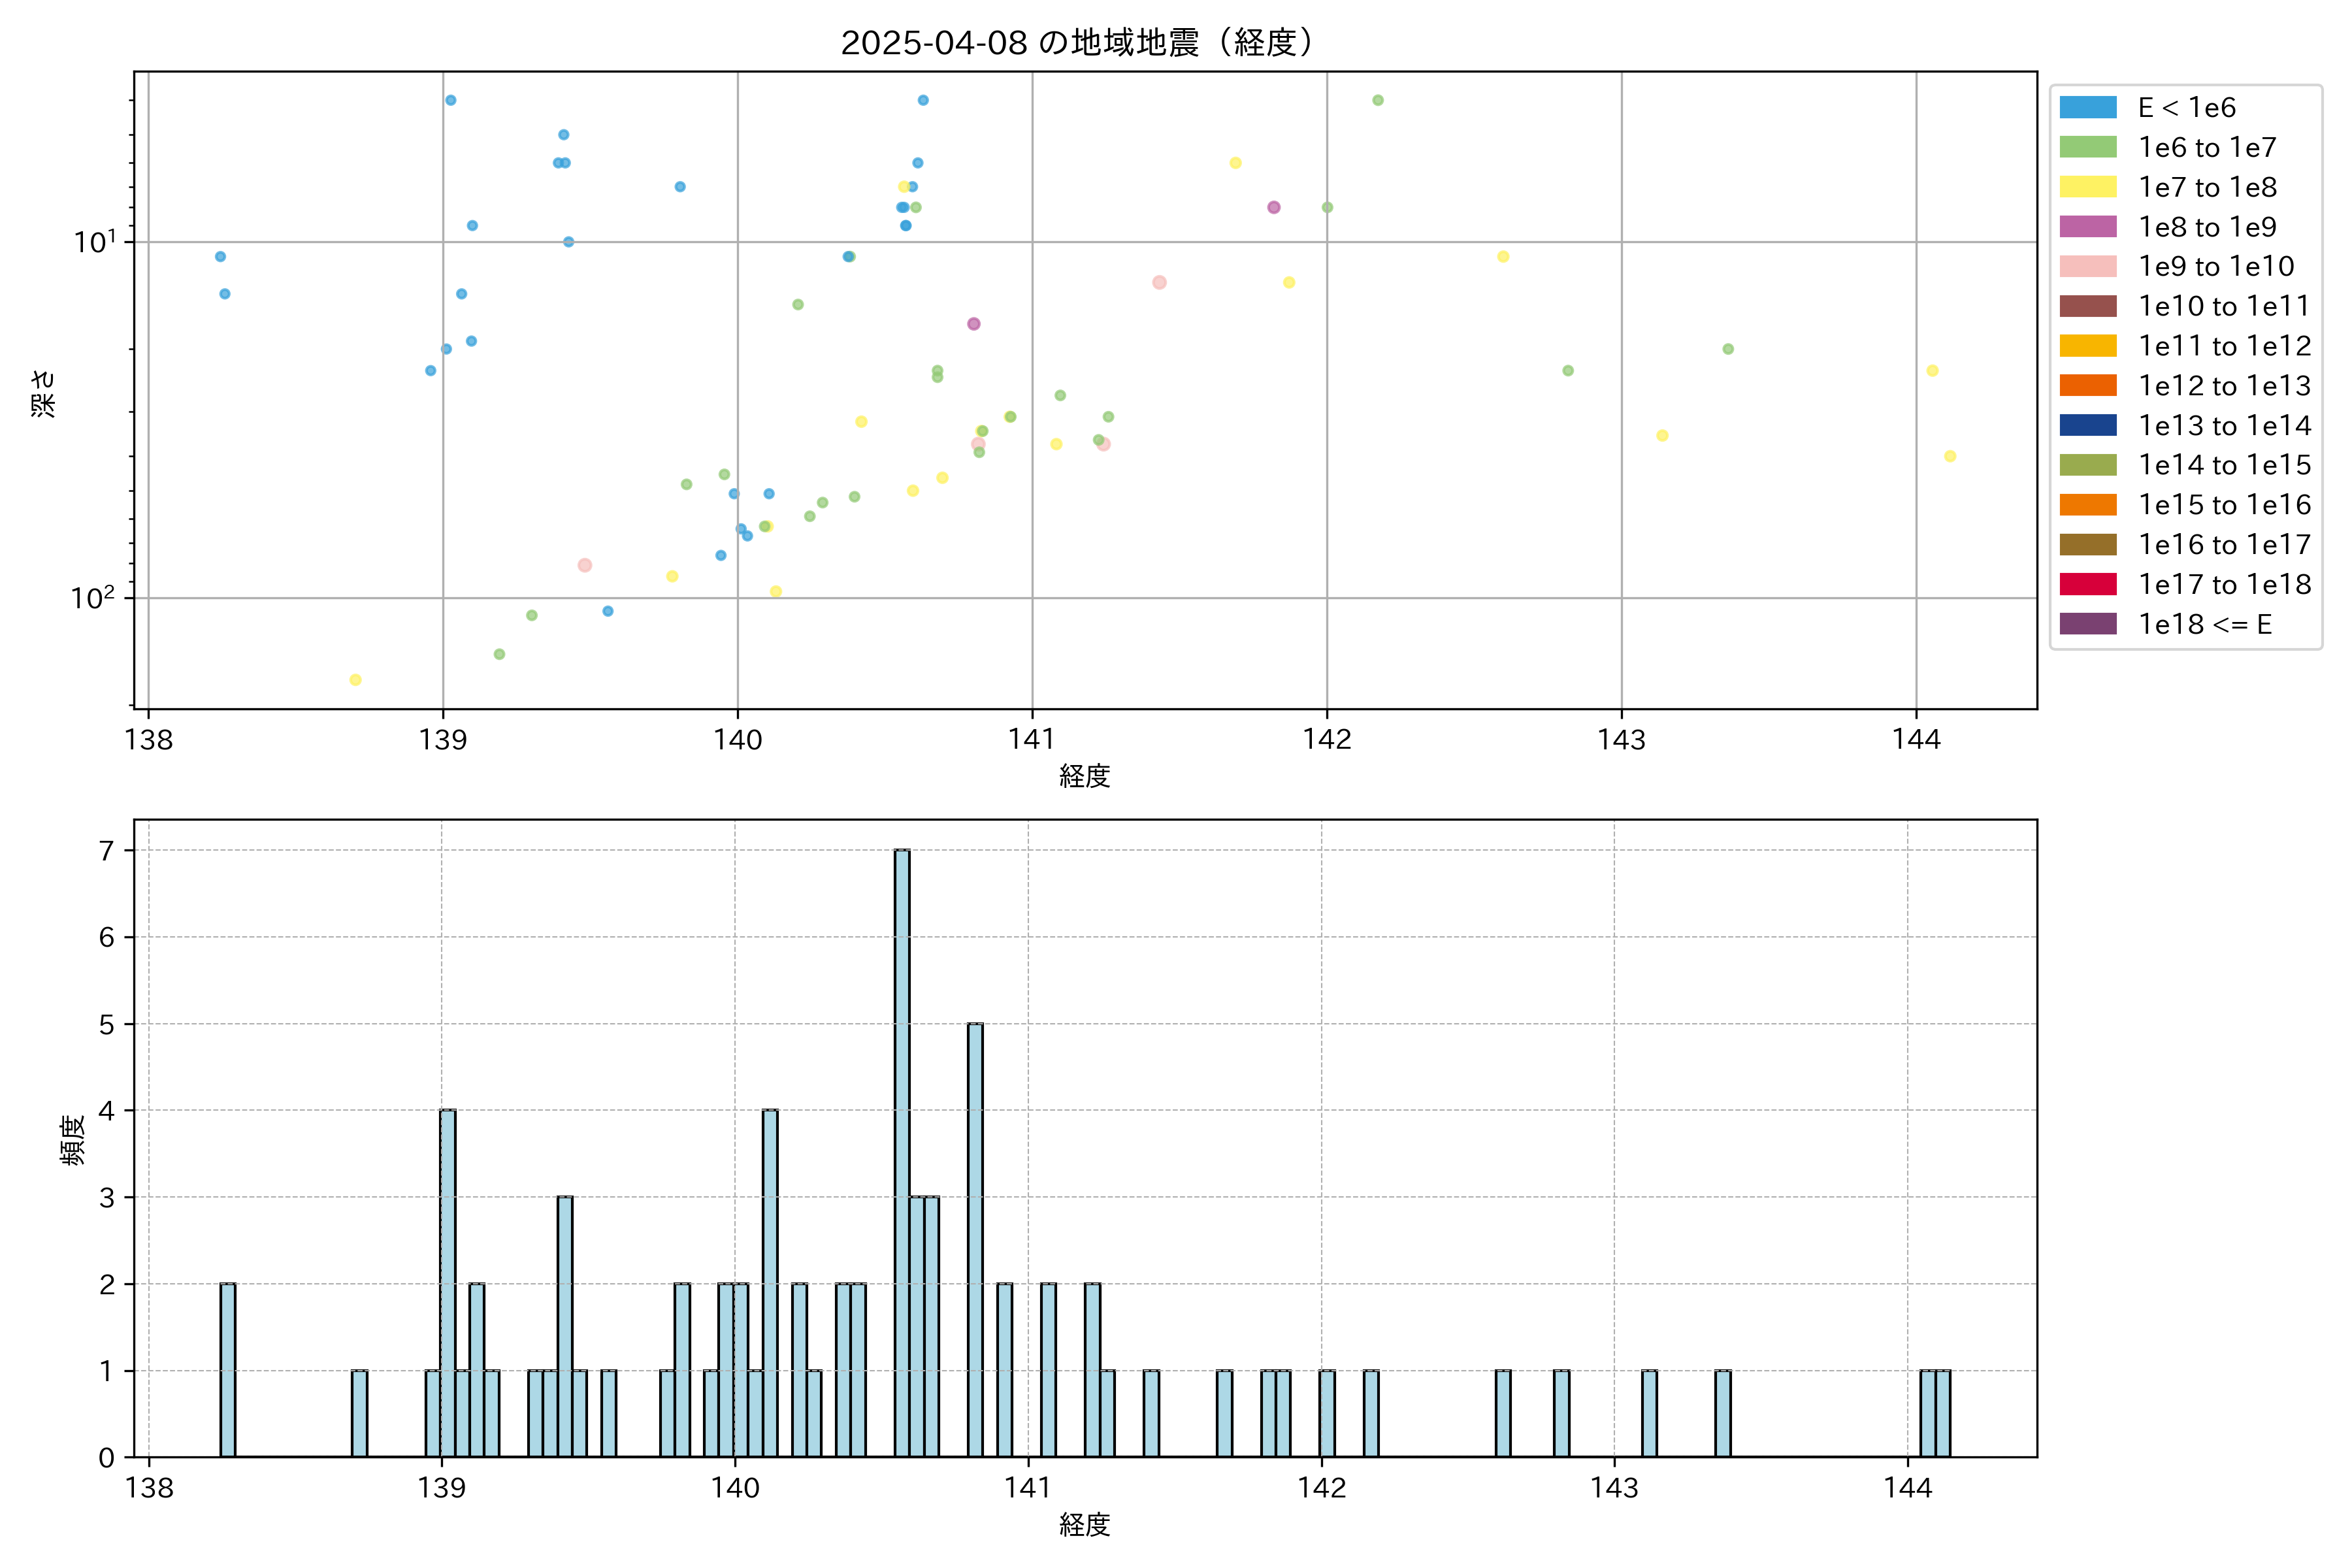Click the brown '1e10 to 1e11' legend swatch

click(x=2087, y=306)
